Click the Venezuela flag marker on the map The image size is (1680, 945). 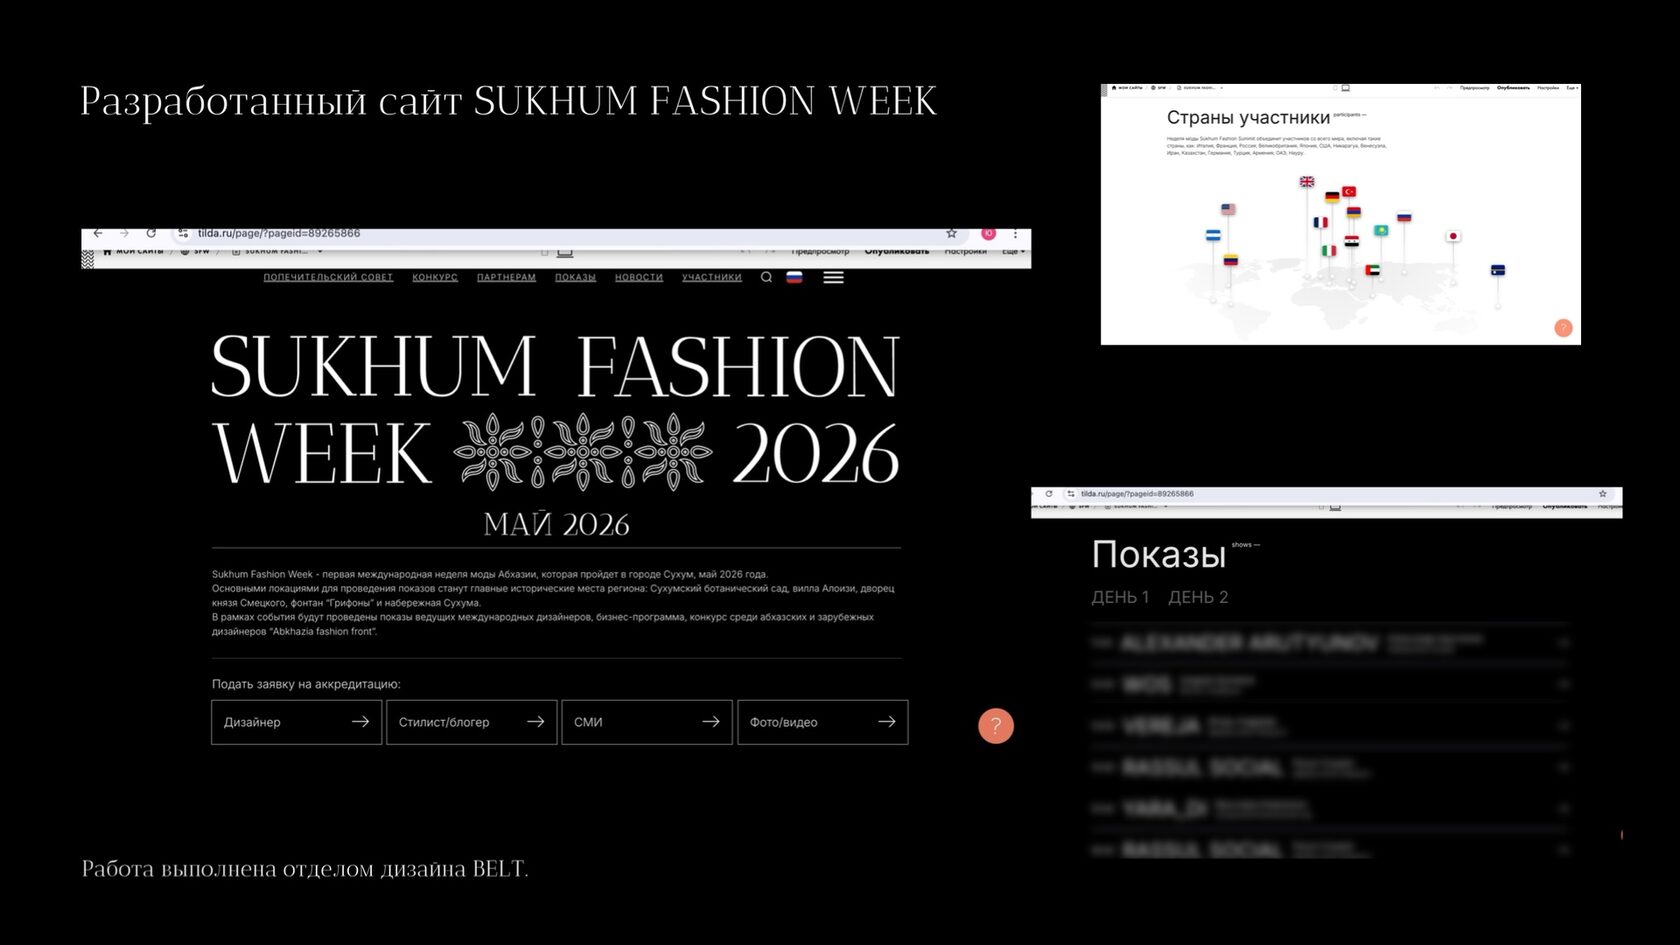(x=1231, y=260)
